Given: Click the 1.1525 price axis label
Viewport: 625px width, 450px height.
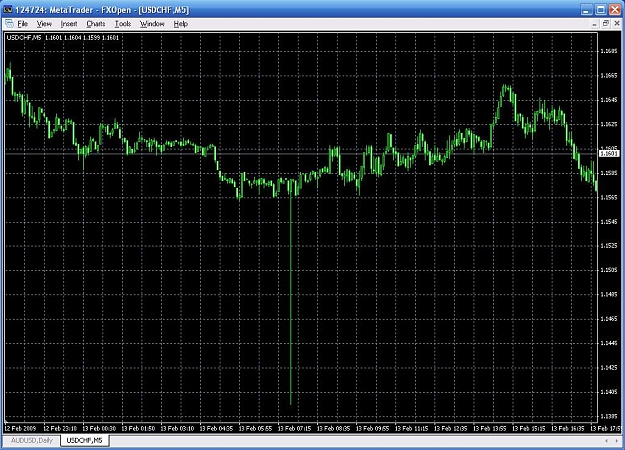Looking at the screenshot, I should [609, 246].
